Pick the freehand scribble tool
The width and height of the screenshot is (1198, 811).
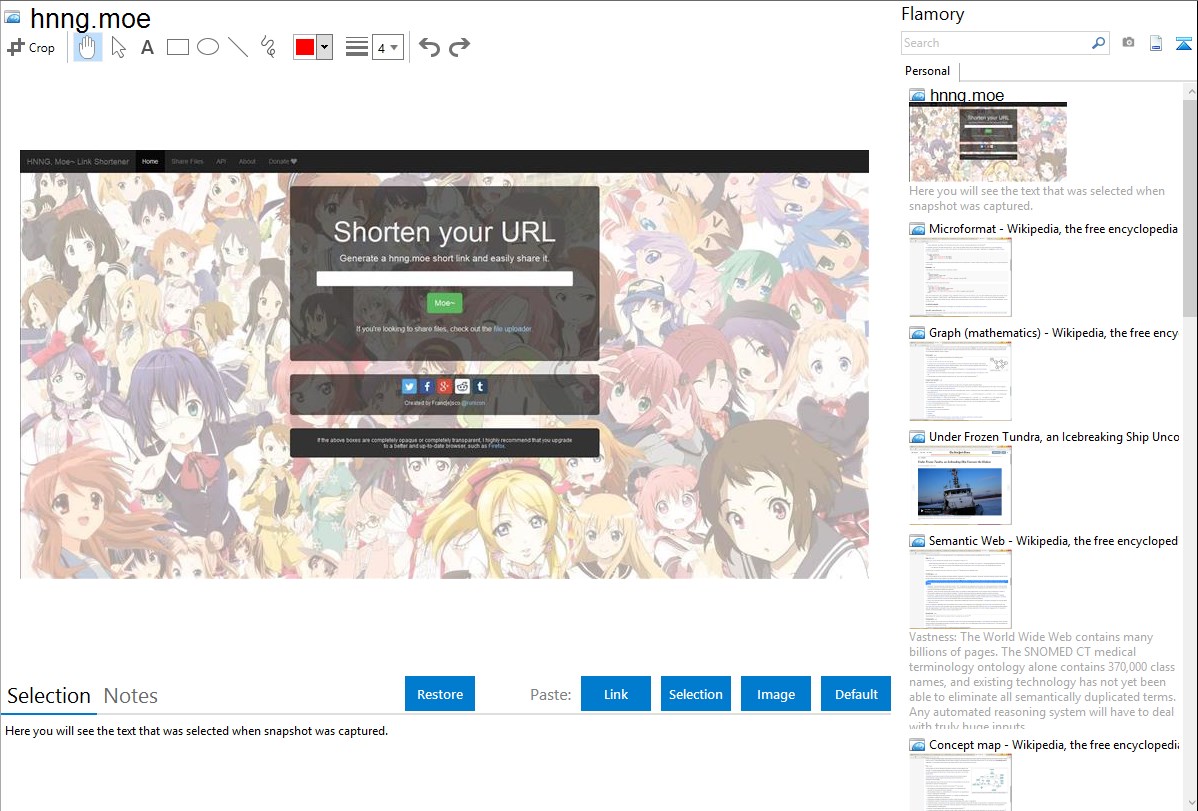(x=268, y=47)
